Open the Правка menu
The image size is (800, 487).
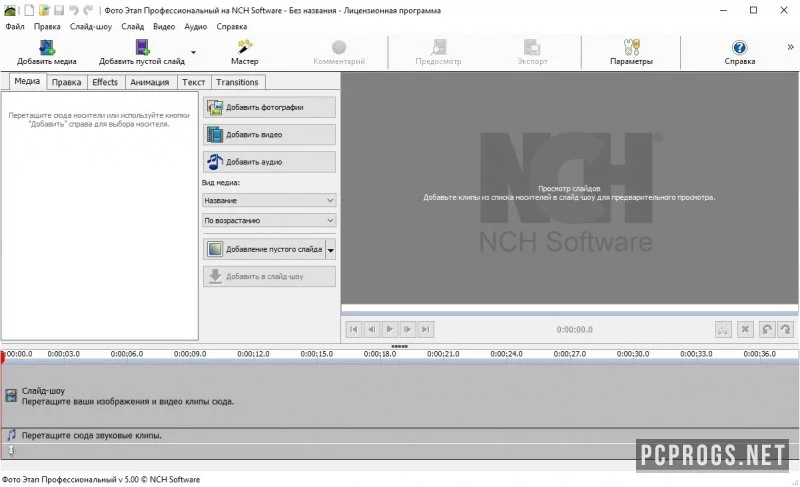tap(47, 27)
